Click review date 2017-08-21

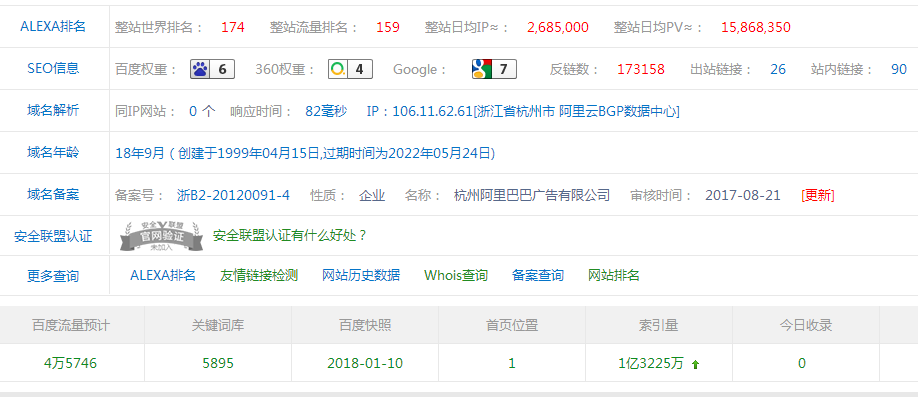pos(743,195)
